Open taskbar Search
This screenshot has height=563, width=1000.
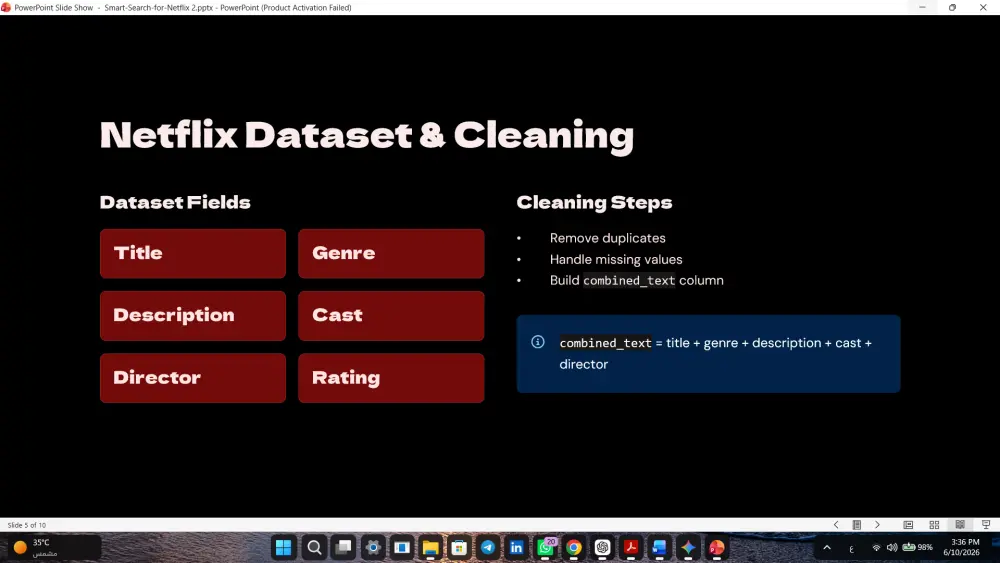(x=314, y=547)
